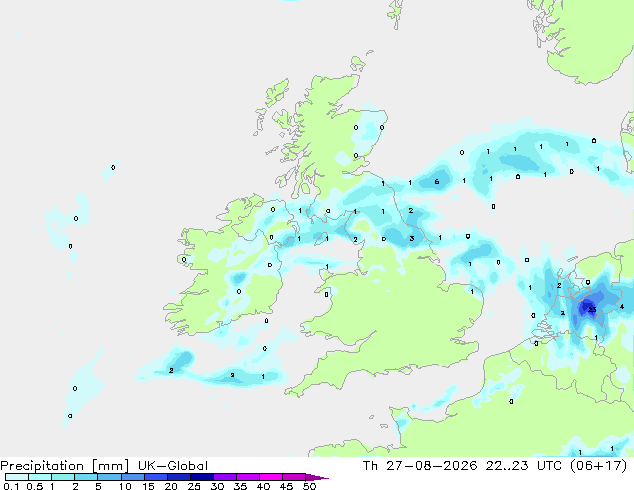Click the '4' precipitation value at the right edge
This screenshot has width=634, height=490.
[x=622, y=307]
